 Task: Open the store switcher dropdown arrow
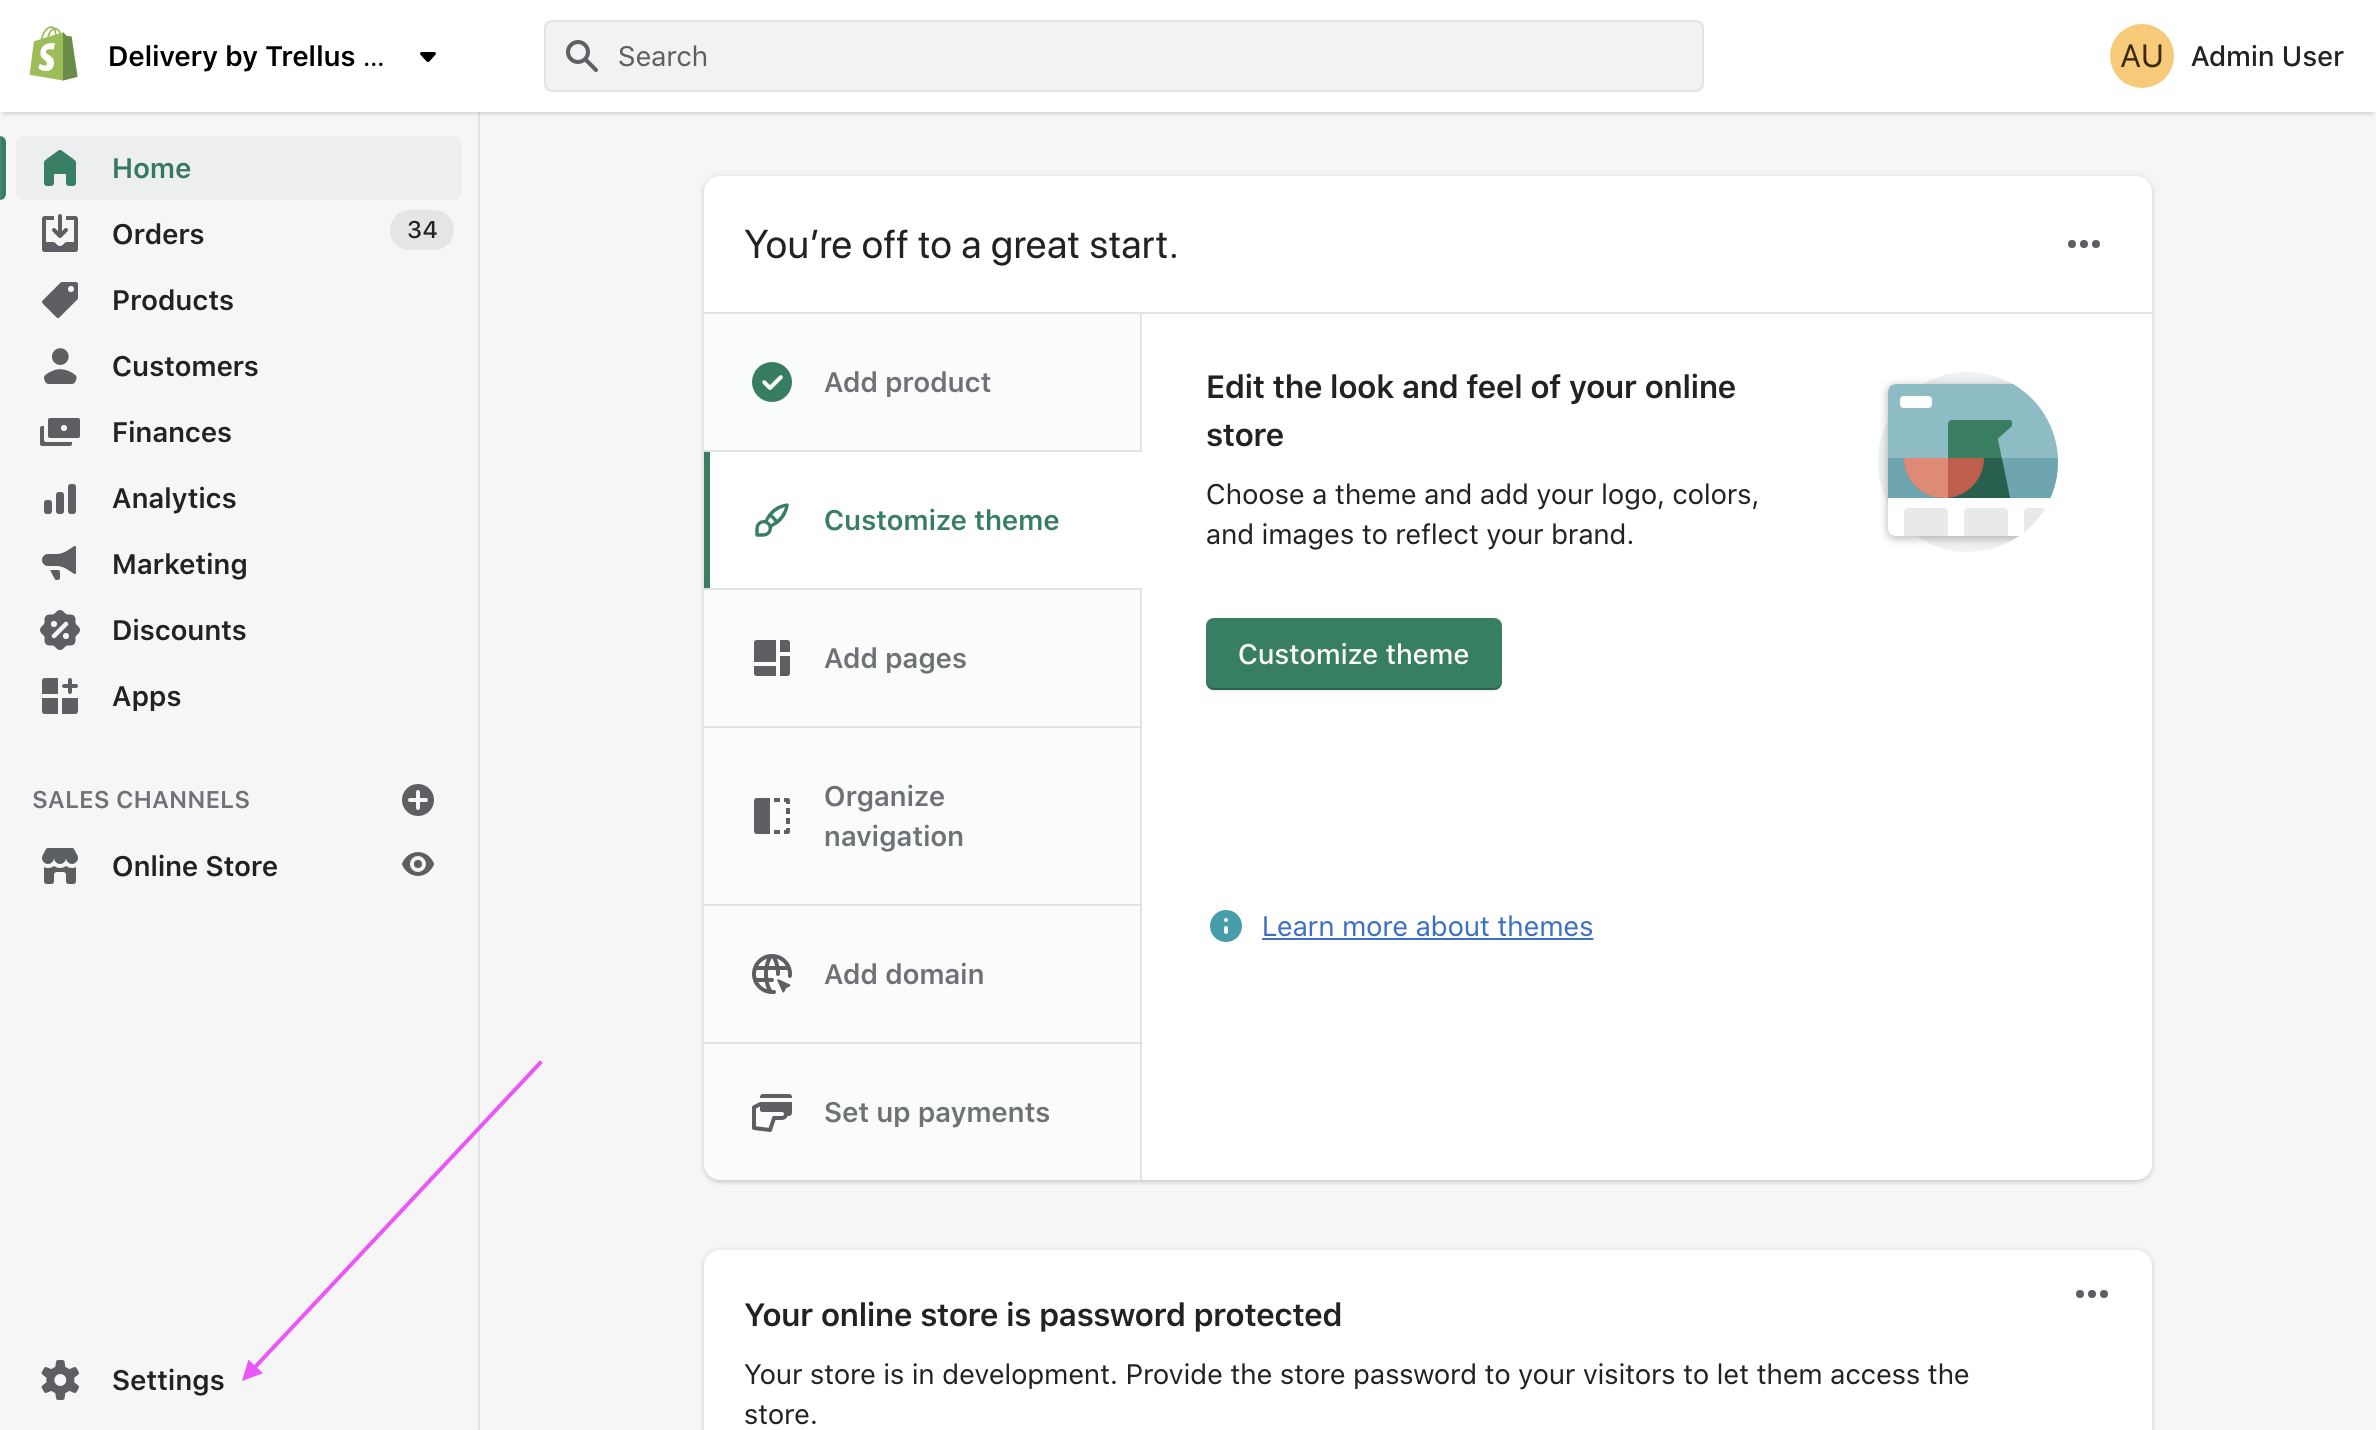click(428, 57)
